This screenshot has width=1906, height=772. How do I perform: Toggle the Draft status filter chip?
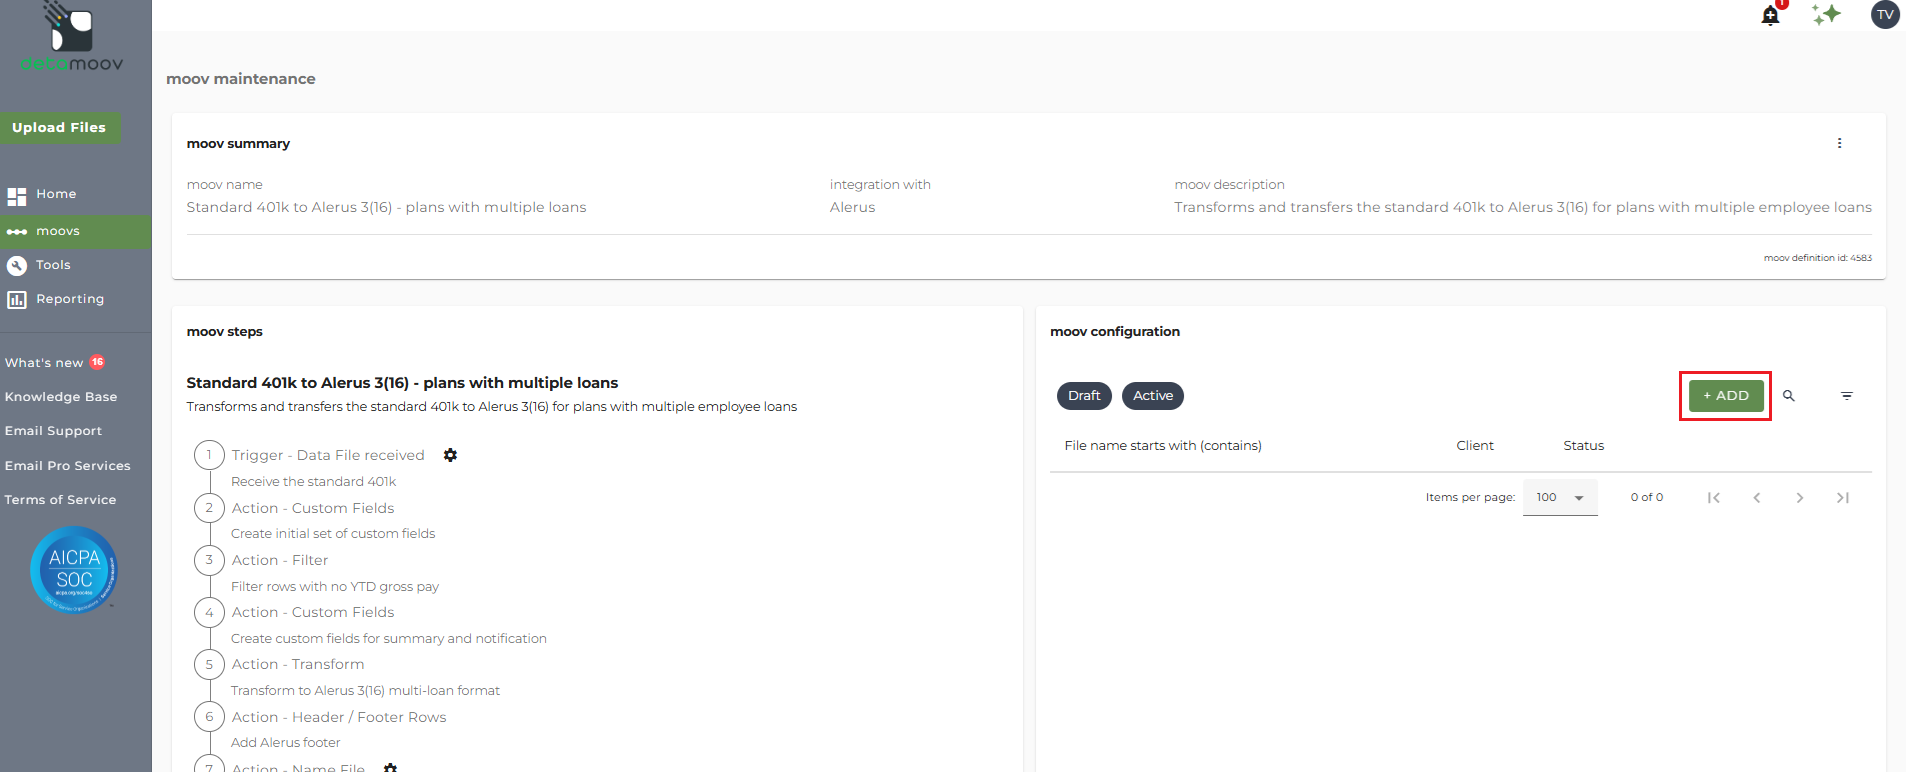click(x=1084, y=396)
